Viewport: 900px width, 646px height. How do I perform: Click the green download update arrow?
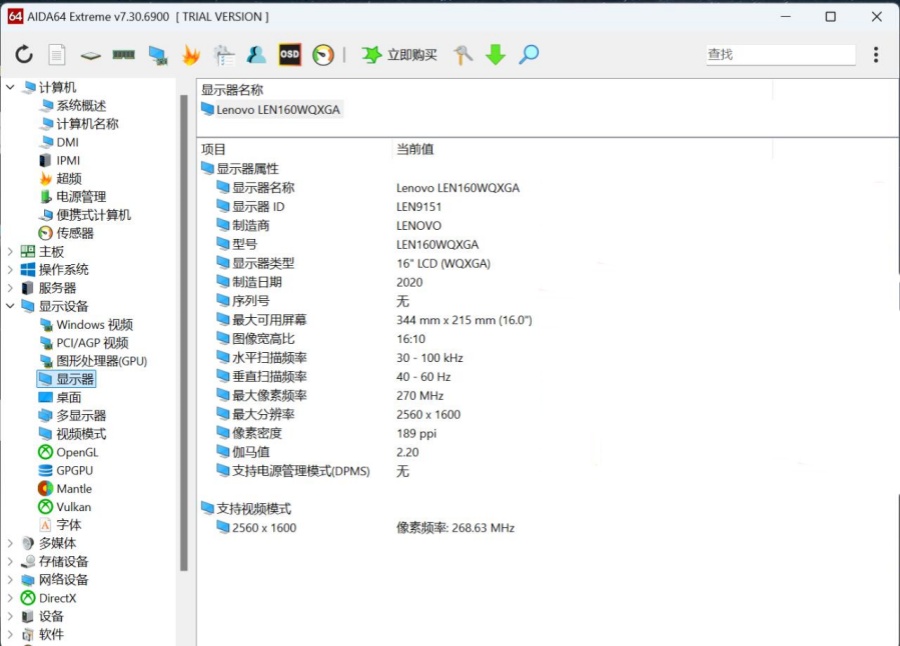pos(495,55)
